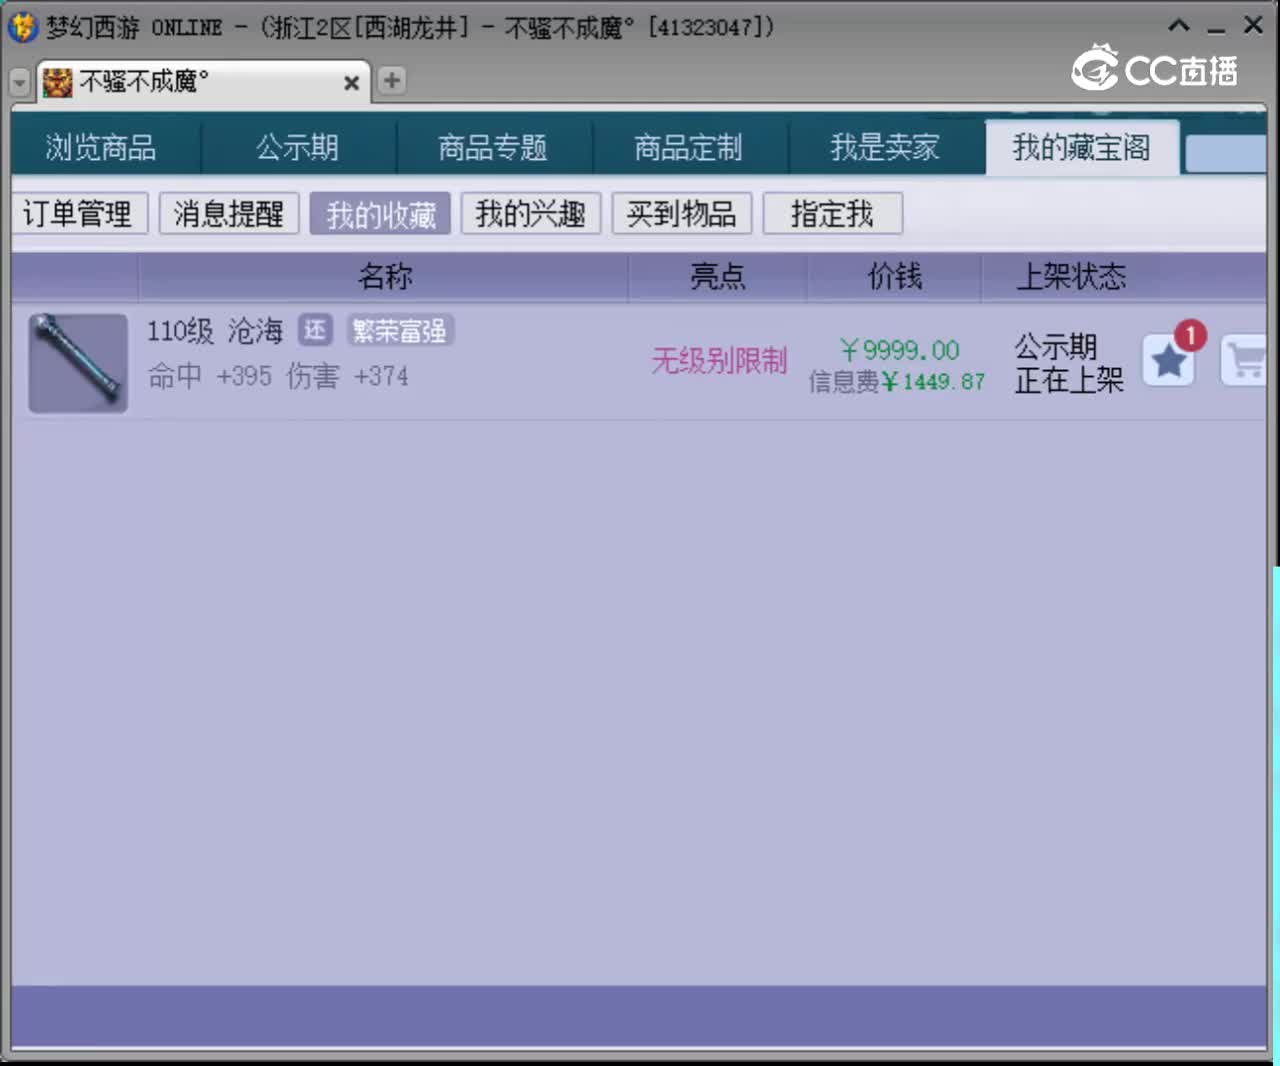Image resolution: width=1280 pixels, height=1066 pixels.
Task: Switch to 公示期 tab
Action: [297, 148]
